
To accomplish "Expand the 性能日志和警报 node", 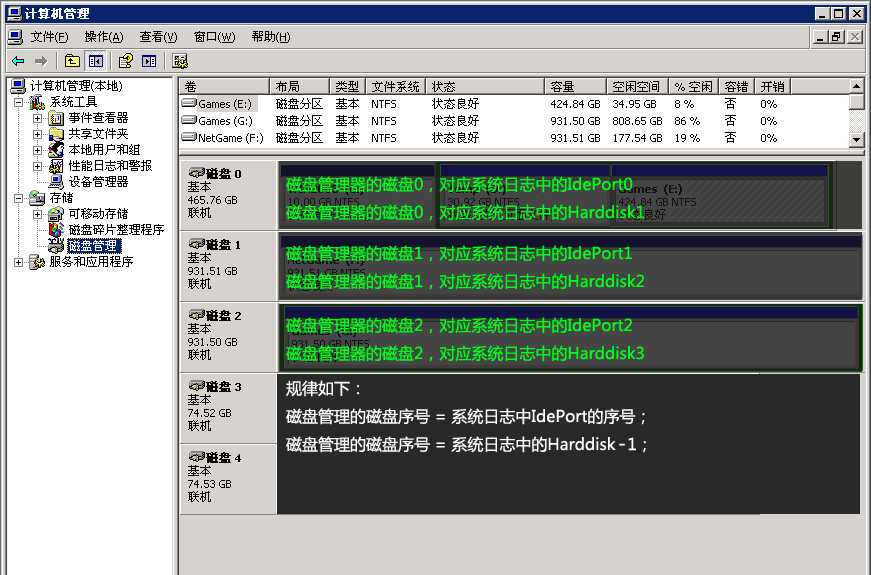I will (x=37, y=166).
